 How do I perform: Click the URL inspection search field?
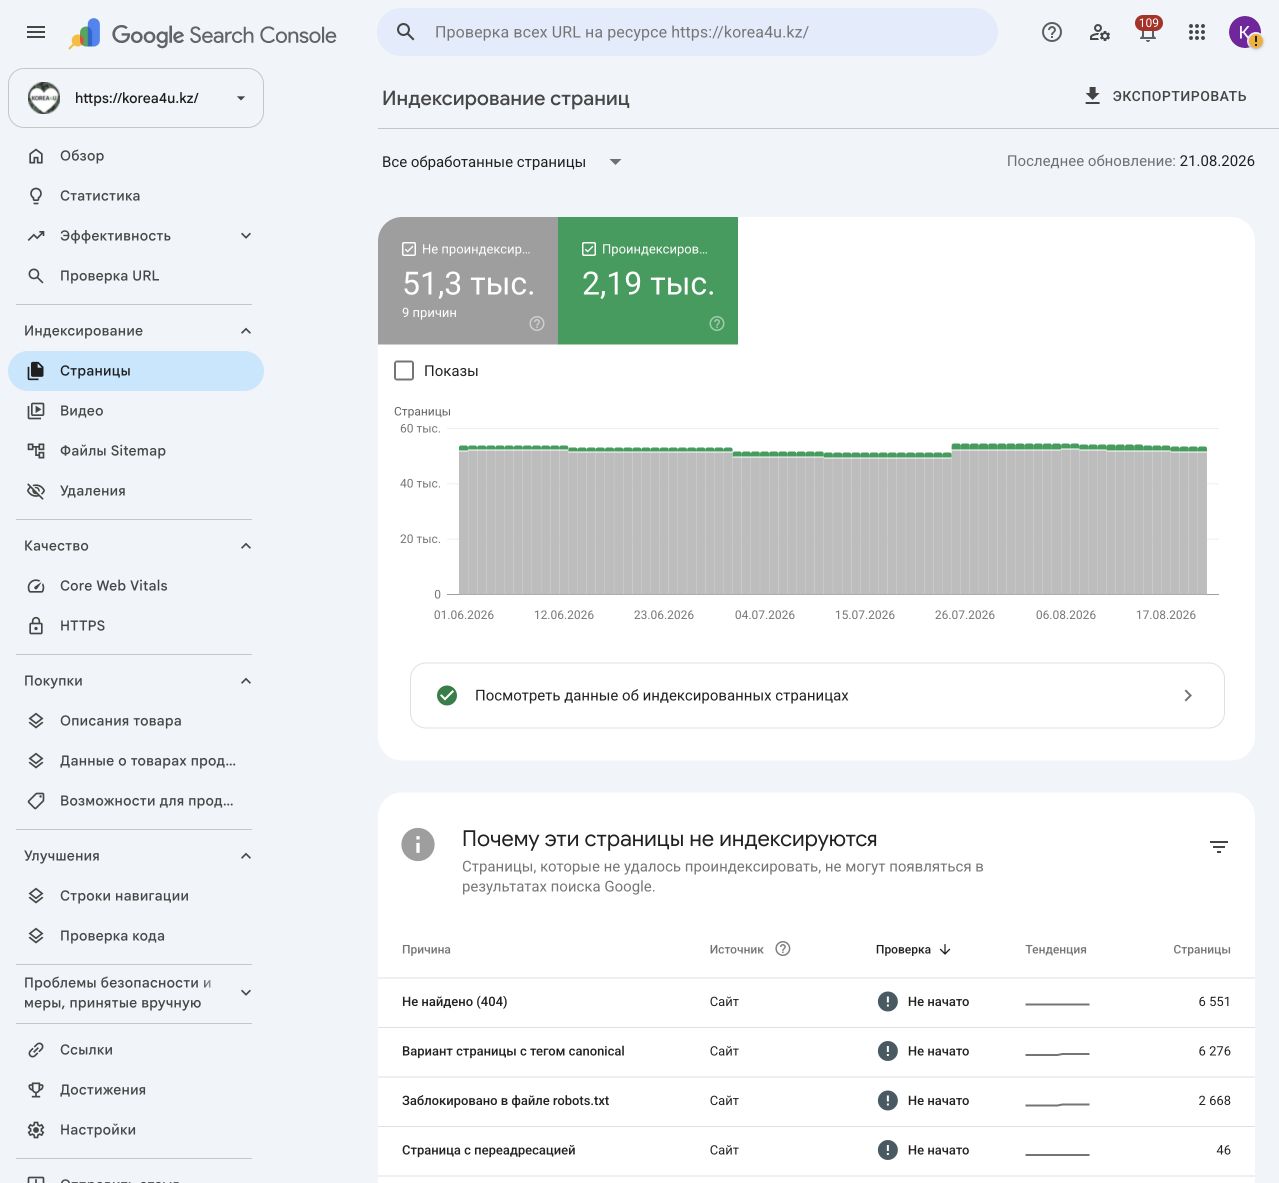(687, 32)
